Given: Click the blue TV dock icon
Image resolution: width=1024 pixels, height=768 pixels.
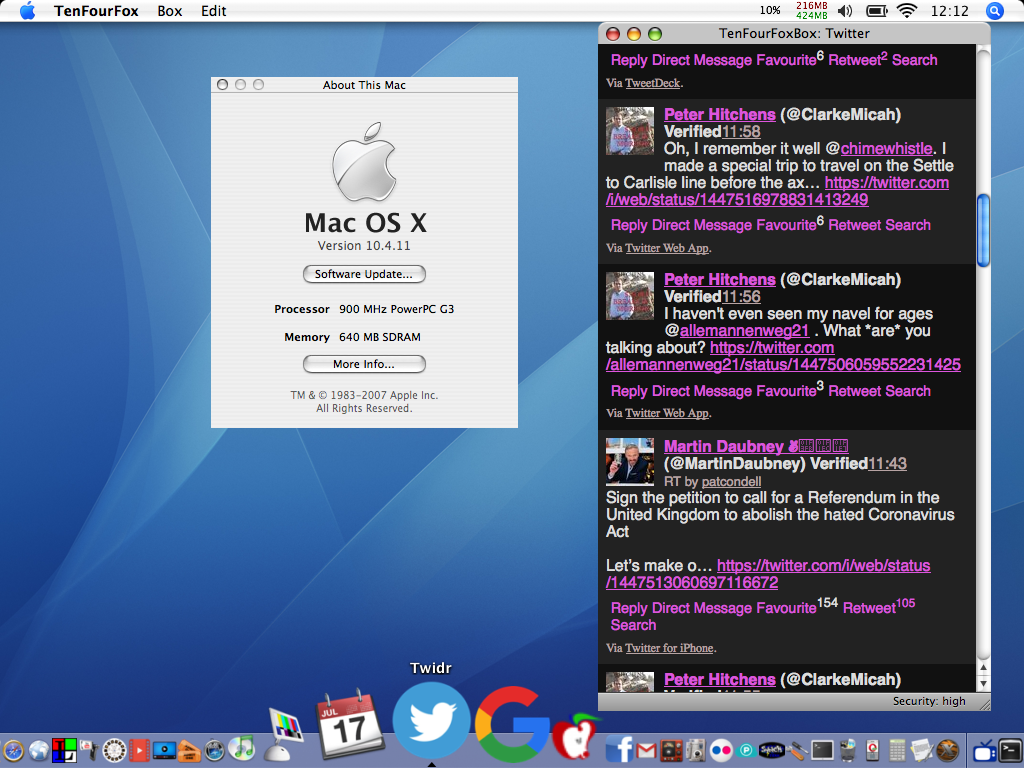Looking at the screenshot, I should point(985,752).
